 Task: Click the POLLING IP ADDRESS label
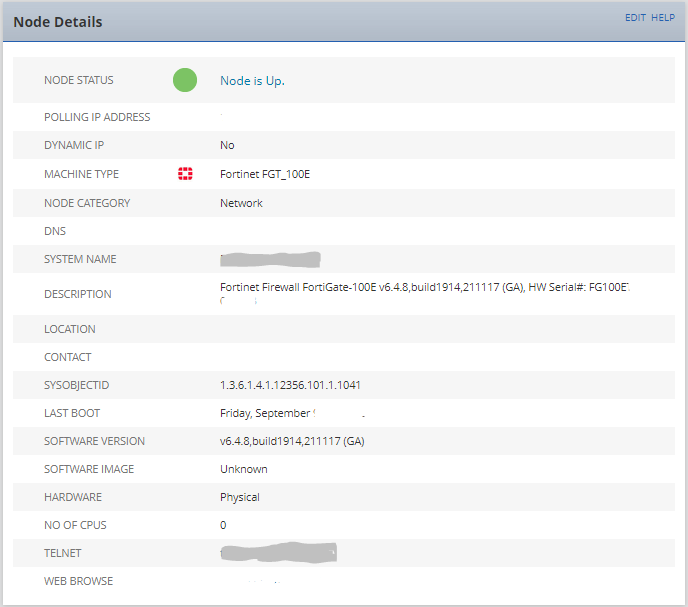[x=97, y=117]
